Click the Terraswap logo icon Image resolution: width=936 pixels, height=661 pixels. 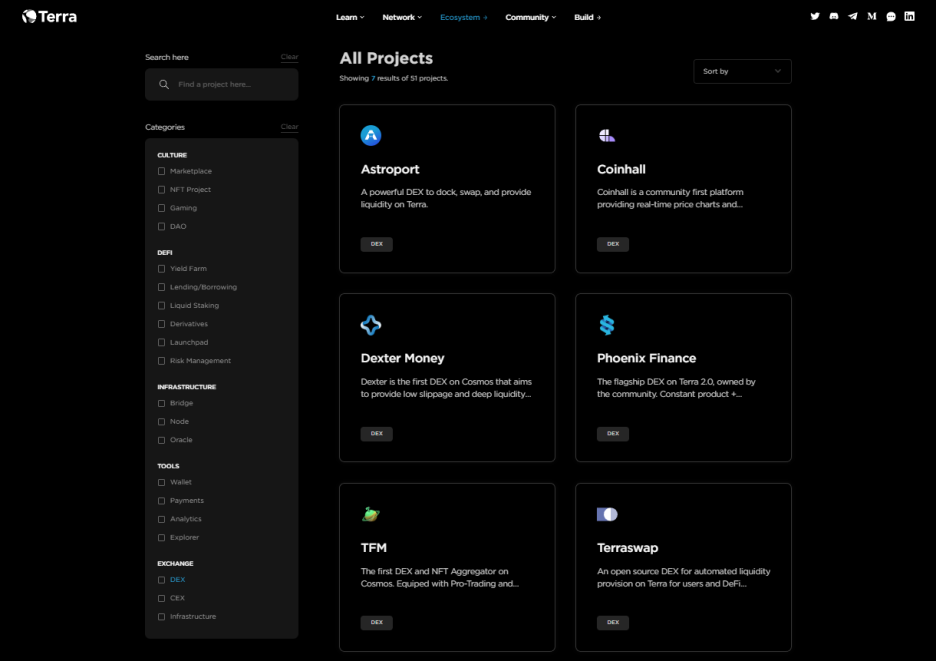pos(607,514)
